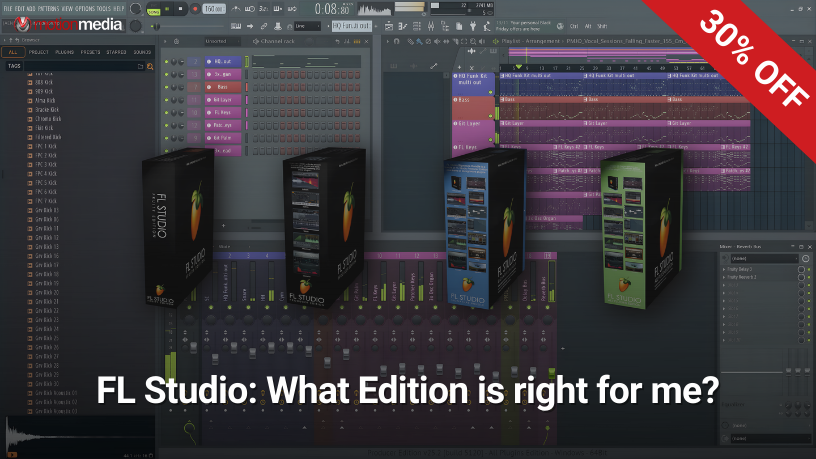816x459 pixels.
Task: Click the Kit Layer channel button
Action: click(x=223, y=100)
